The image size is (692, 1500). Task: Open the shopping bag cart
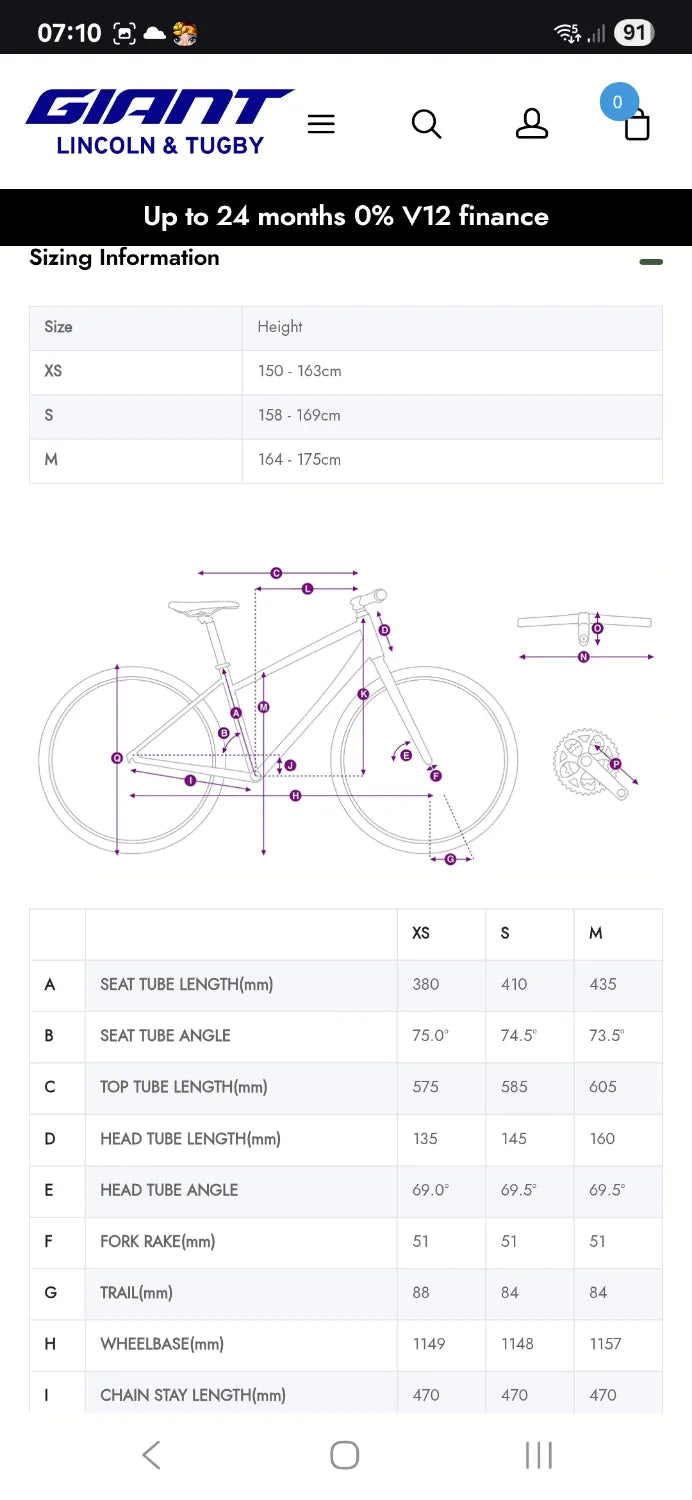tap(637, 126)
